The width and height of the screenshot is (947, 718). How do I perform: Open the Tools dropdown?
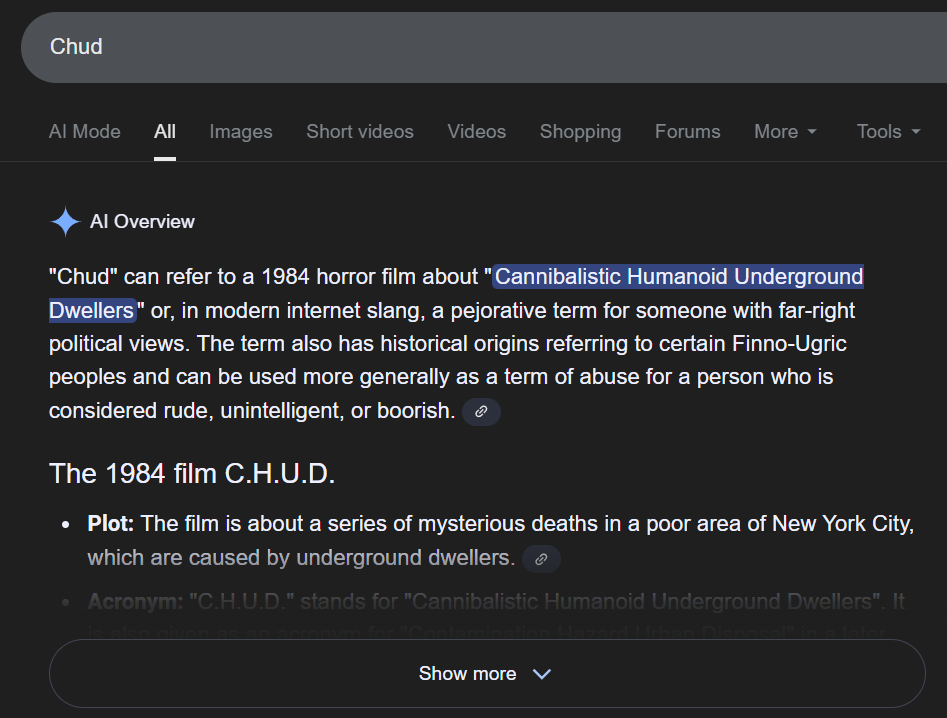(888, 132)
